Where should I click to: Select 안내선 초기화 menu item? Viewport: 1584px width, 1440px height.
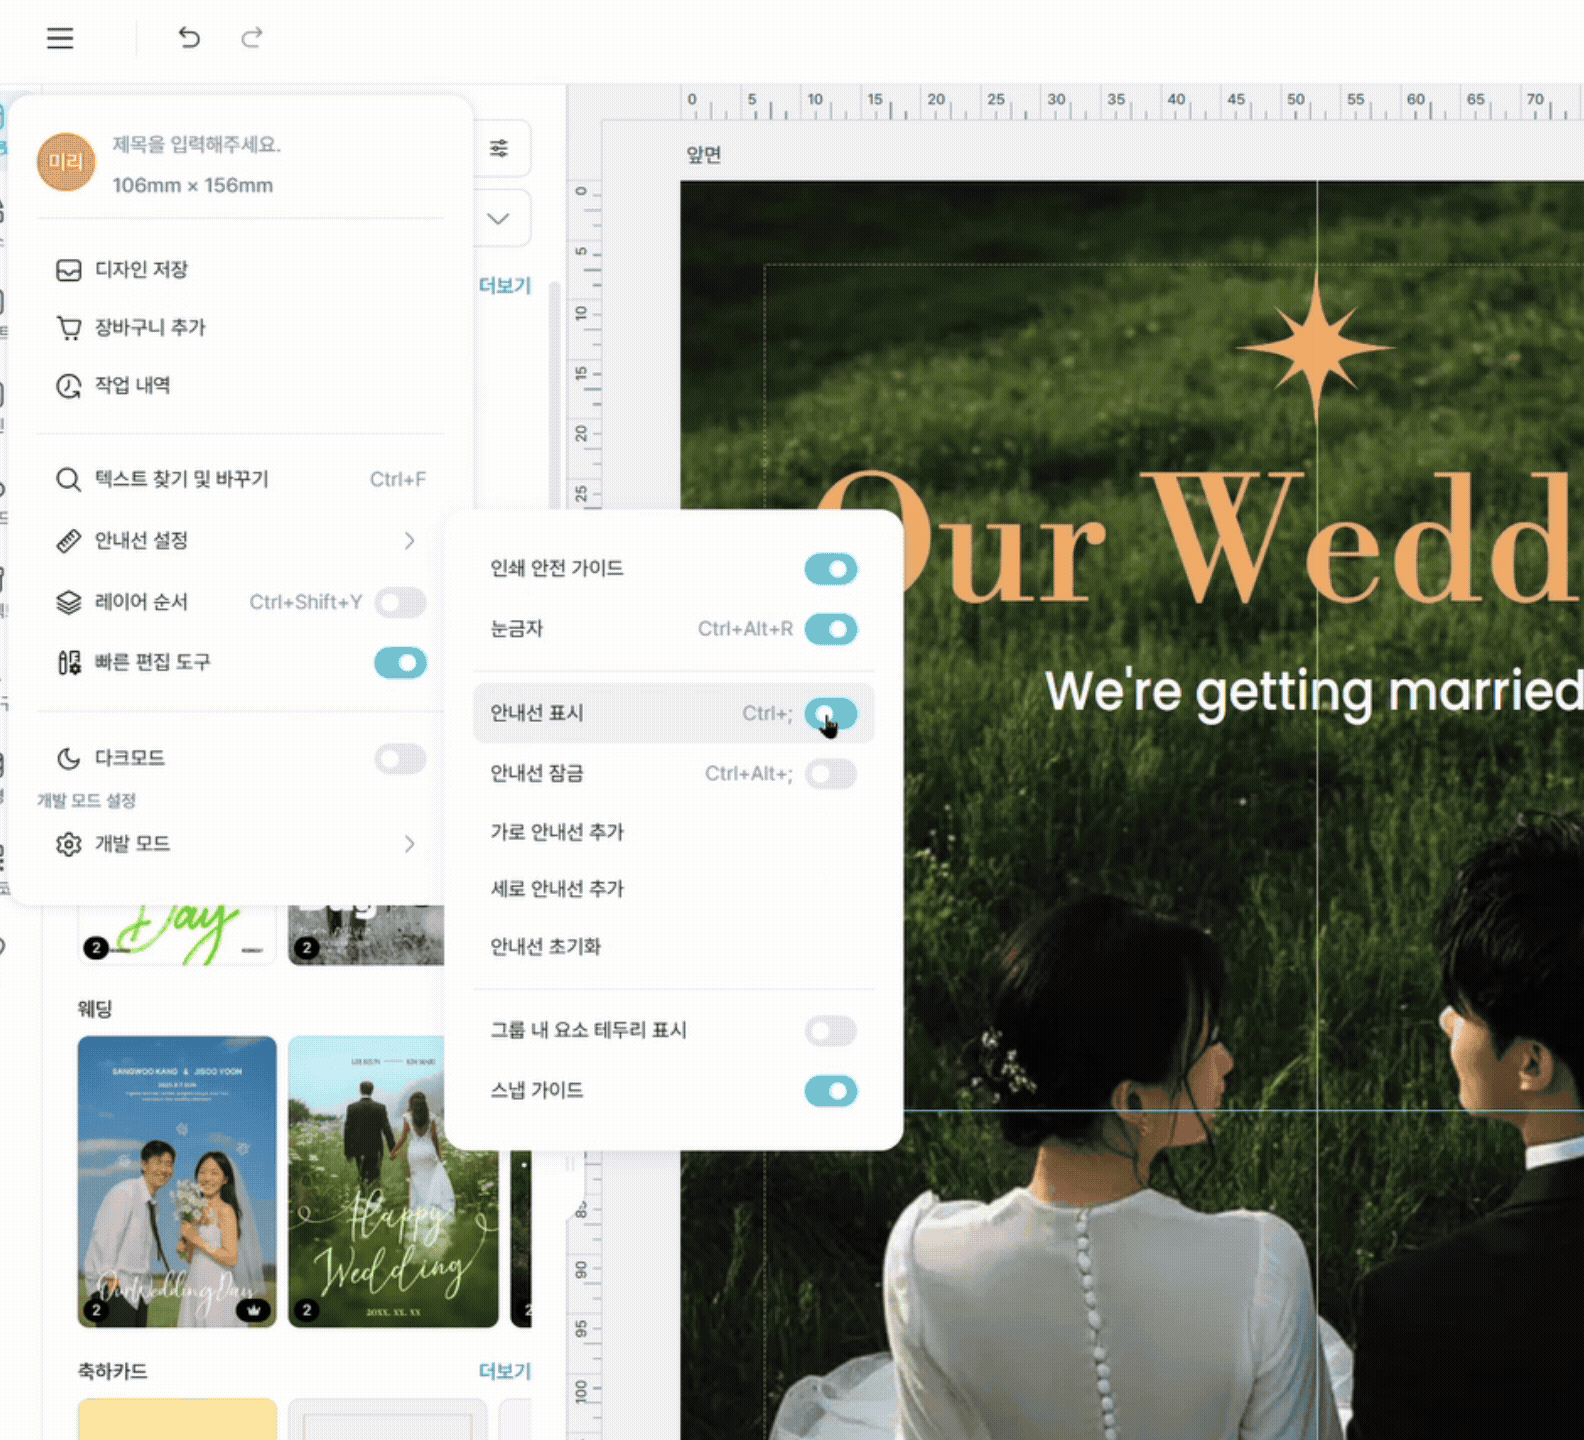pyautogui.click(x=546, y=947)
